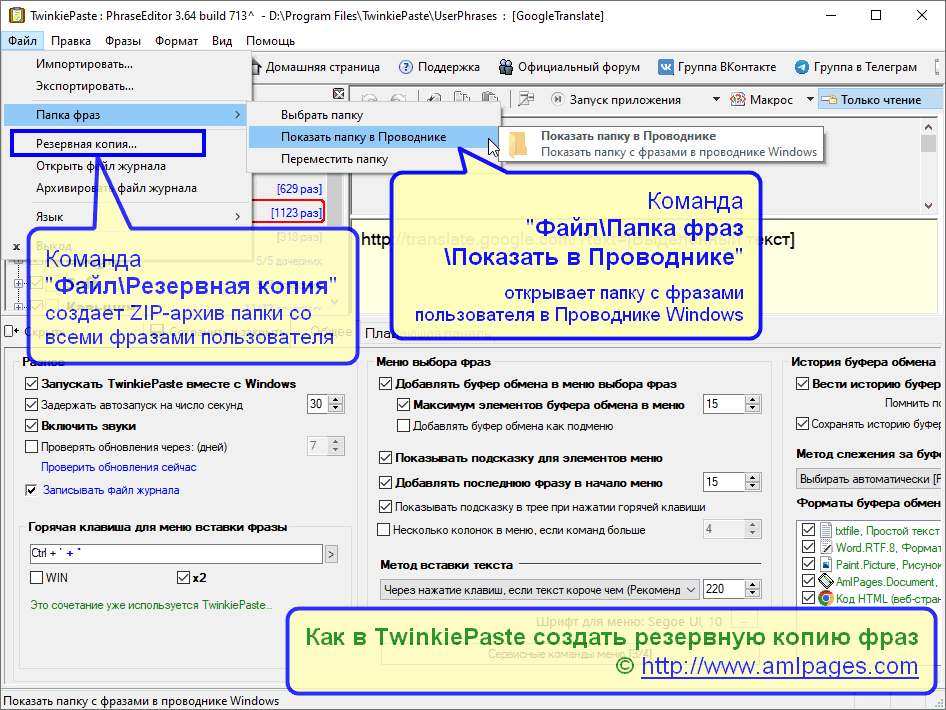Open the Выбирать автоматически combo box
Viewport: 946px width, 710px height.
coord(869,479)
